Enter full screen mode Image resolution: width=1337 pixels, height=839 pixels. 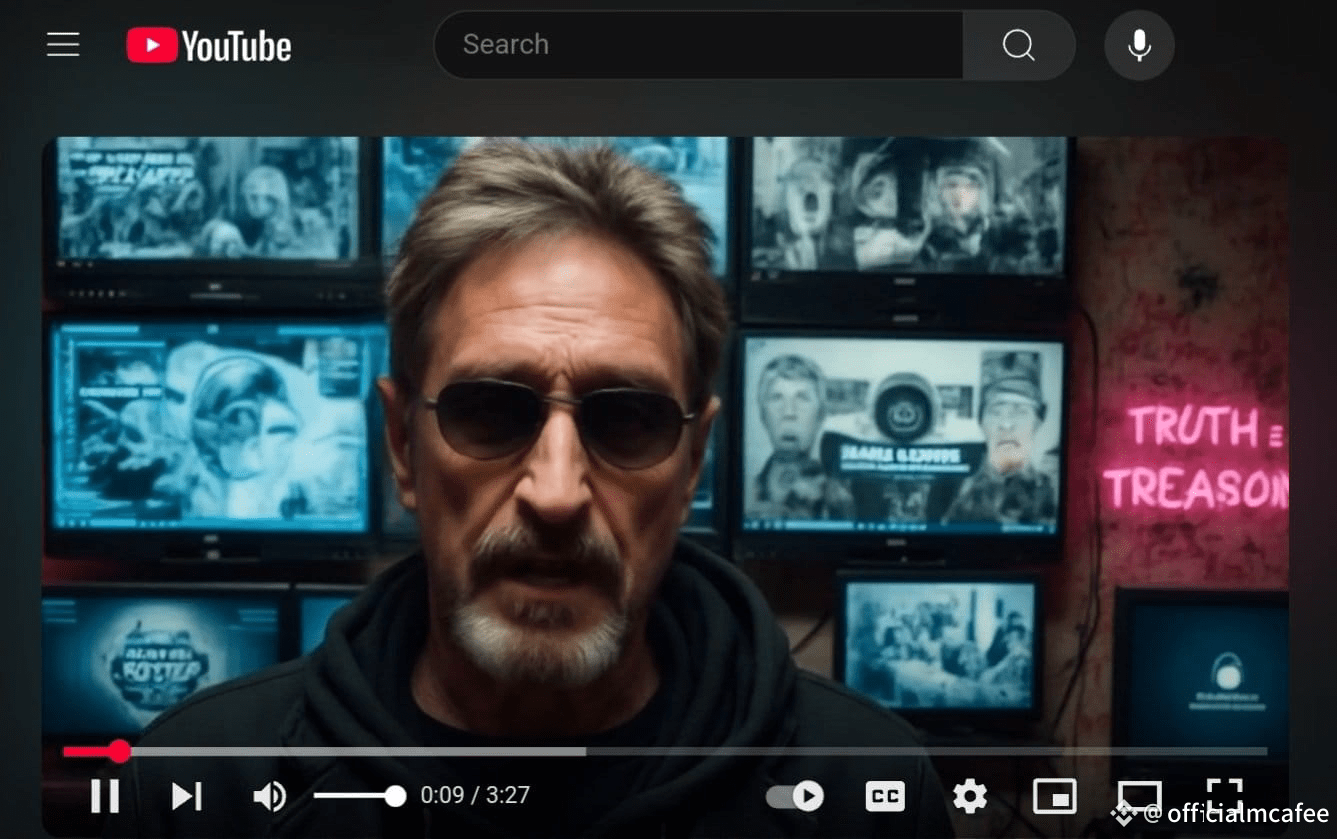tap(1224, 796)
